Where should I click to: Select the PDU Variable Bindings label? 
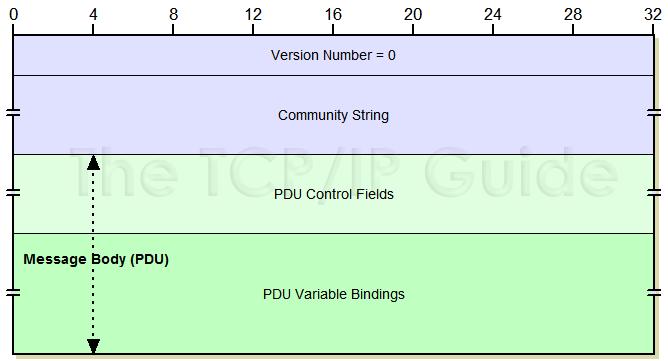(334, 294)
